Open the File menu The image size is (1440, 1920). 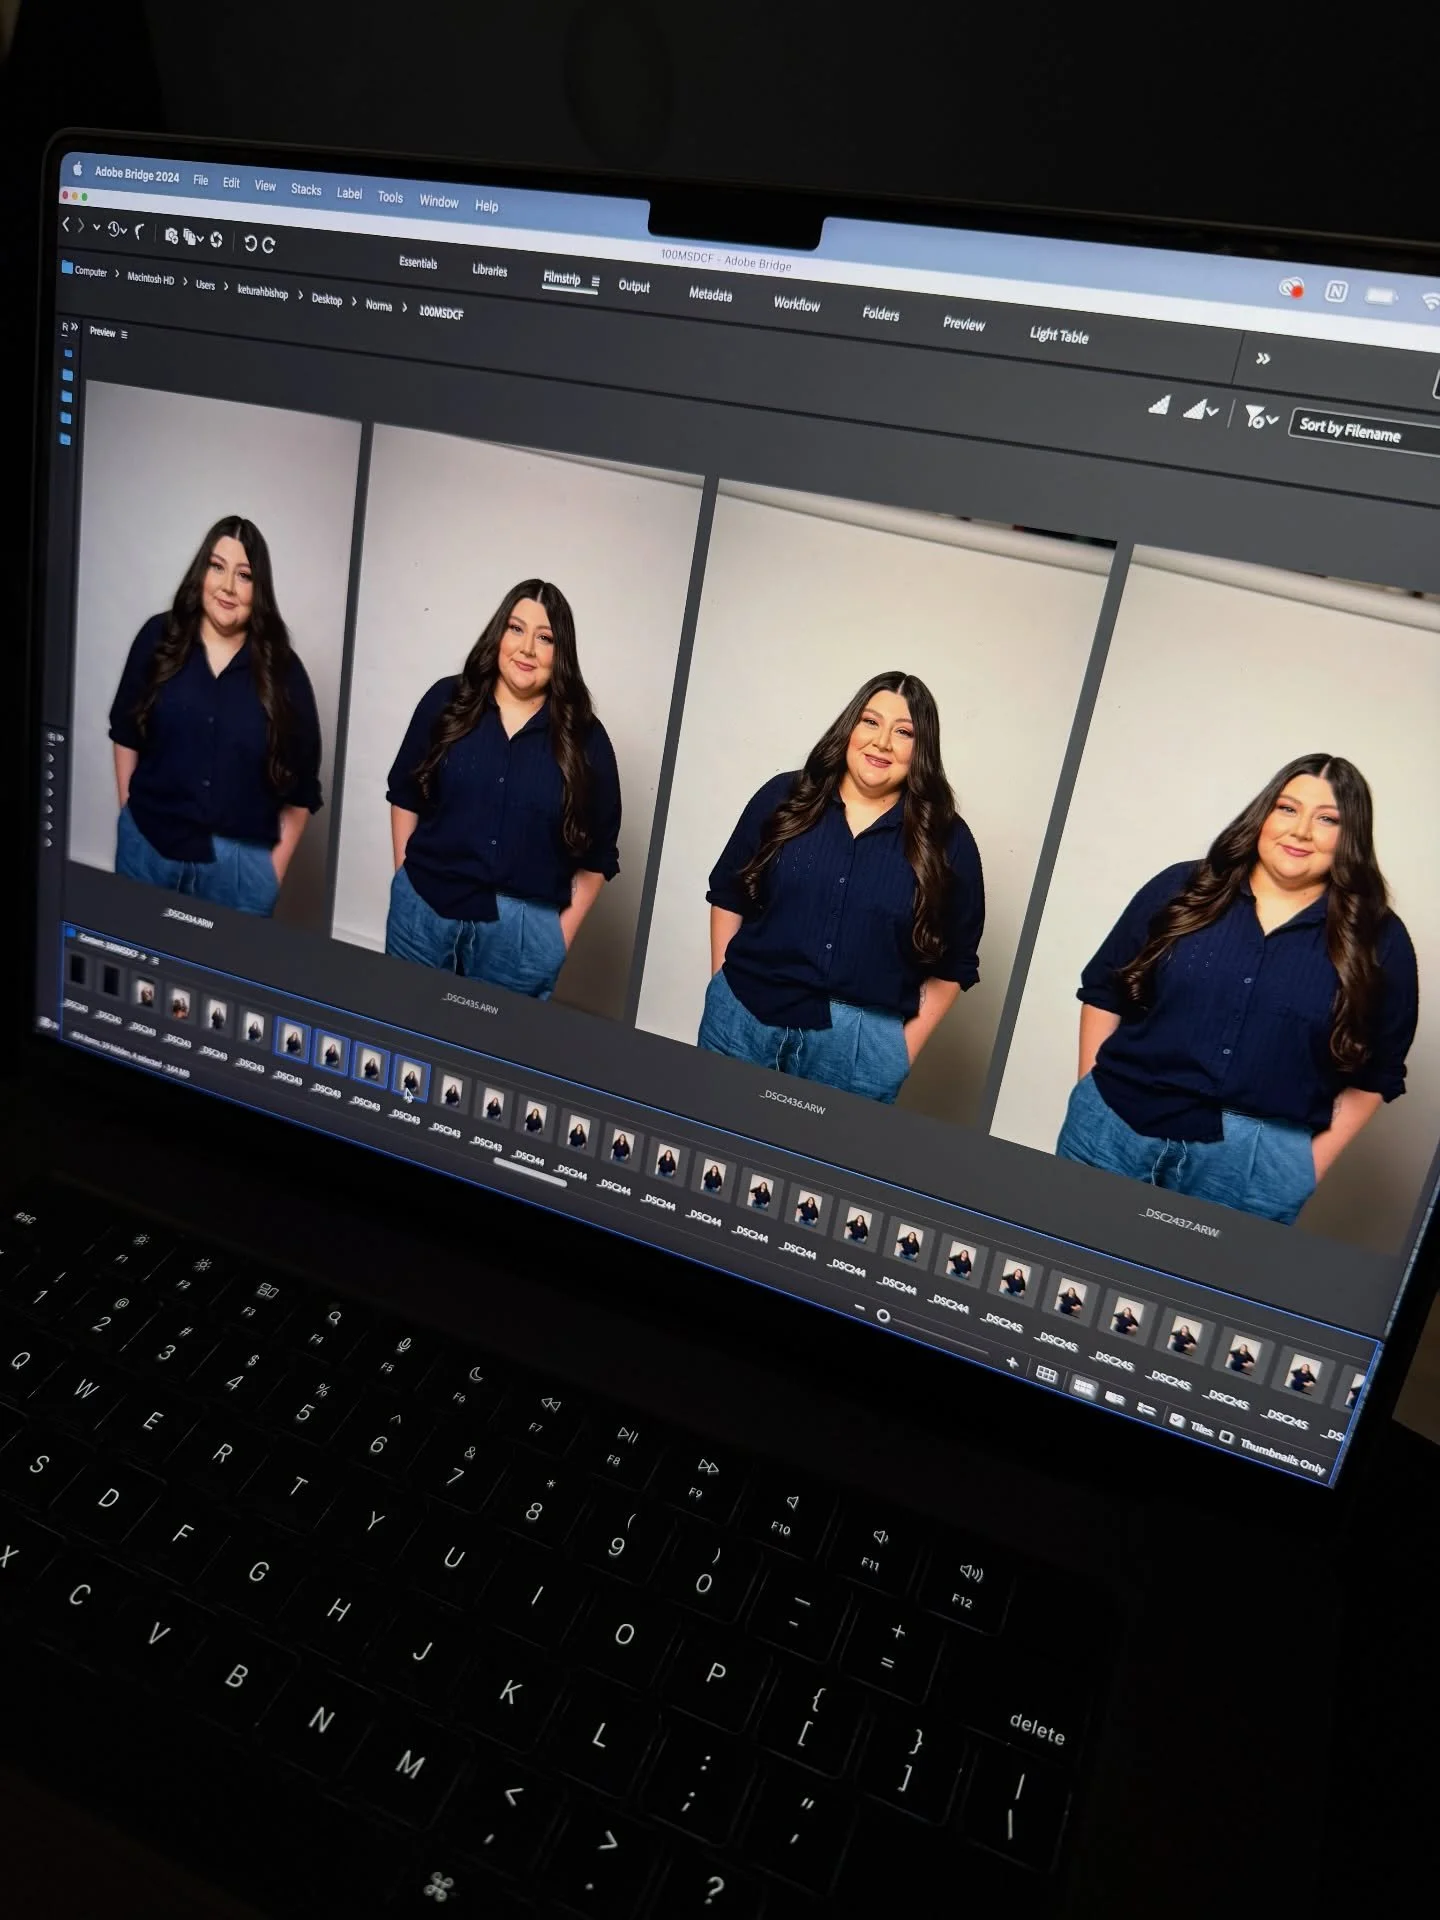[x=201, y=180]
